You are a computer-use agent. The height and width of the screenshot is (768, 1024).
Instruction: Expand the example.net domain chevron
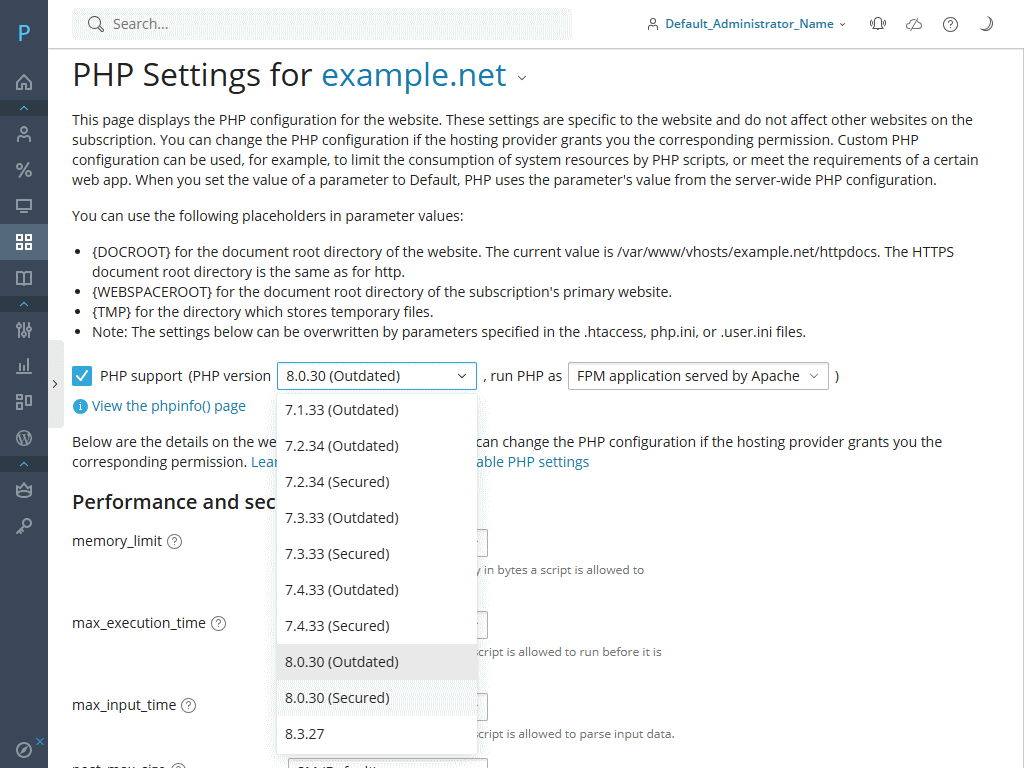coord(521,76)
